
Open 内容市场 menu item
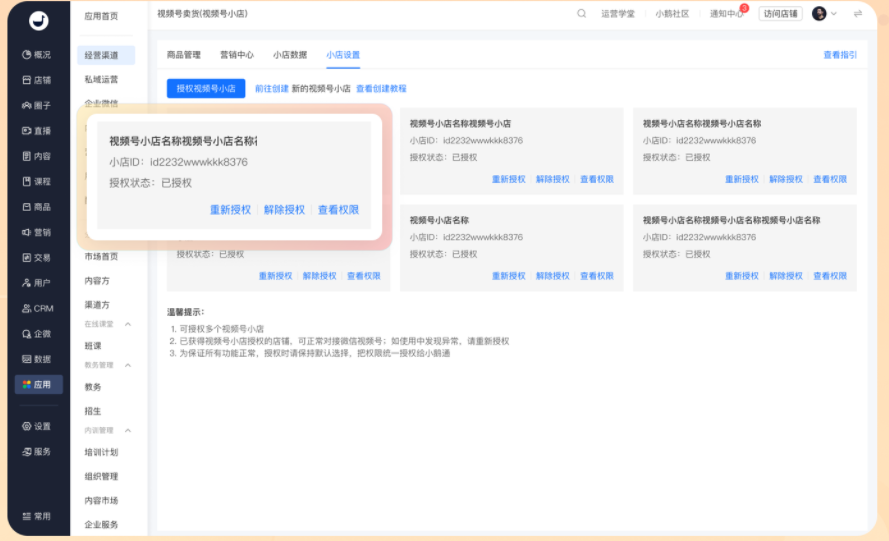coord(101,501)
